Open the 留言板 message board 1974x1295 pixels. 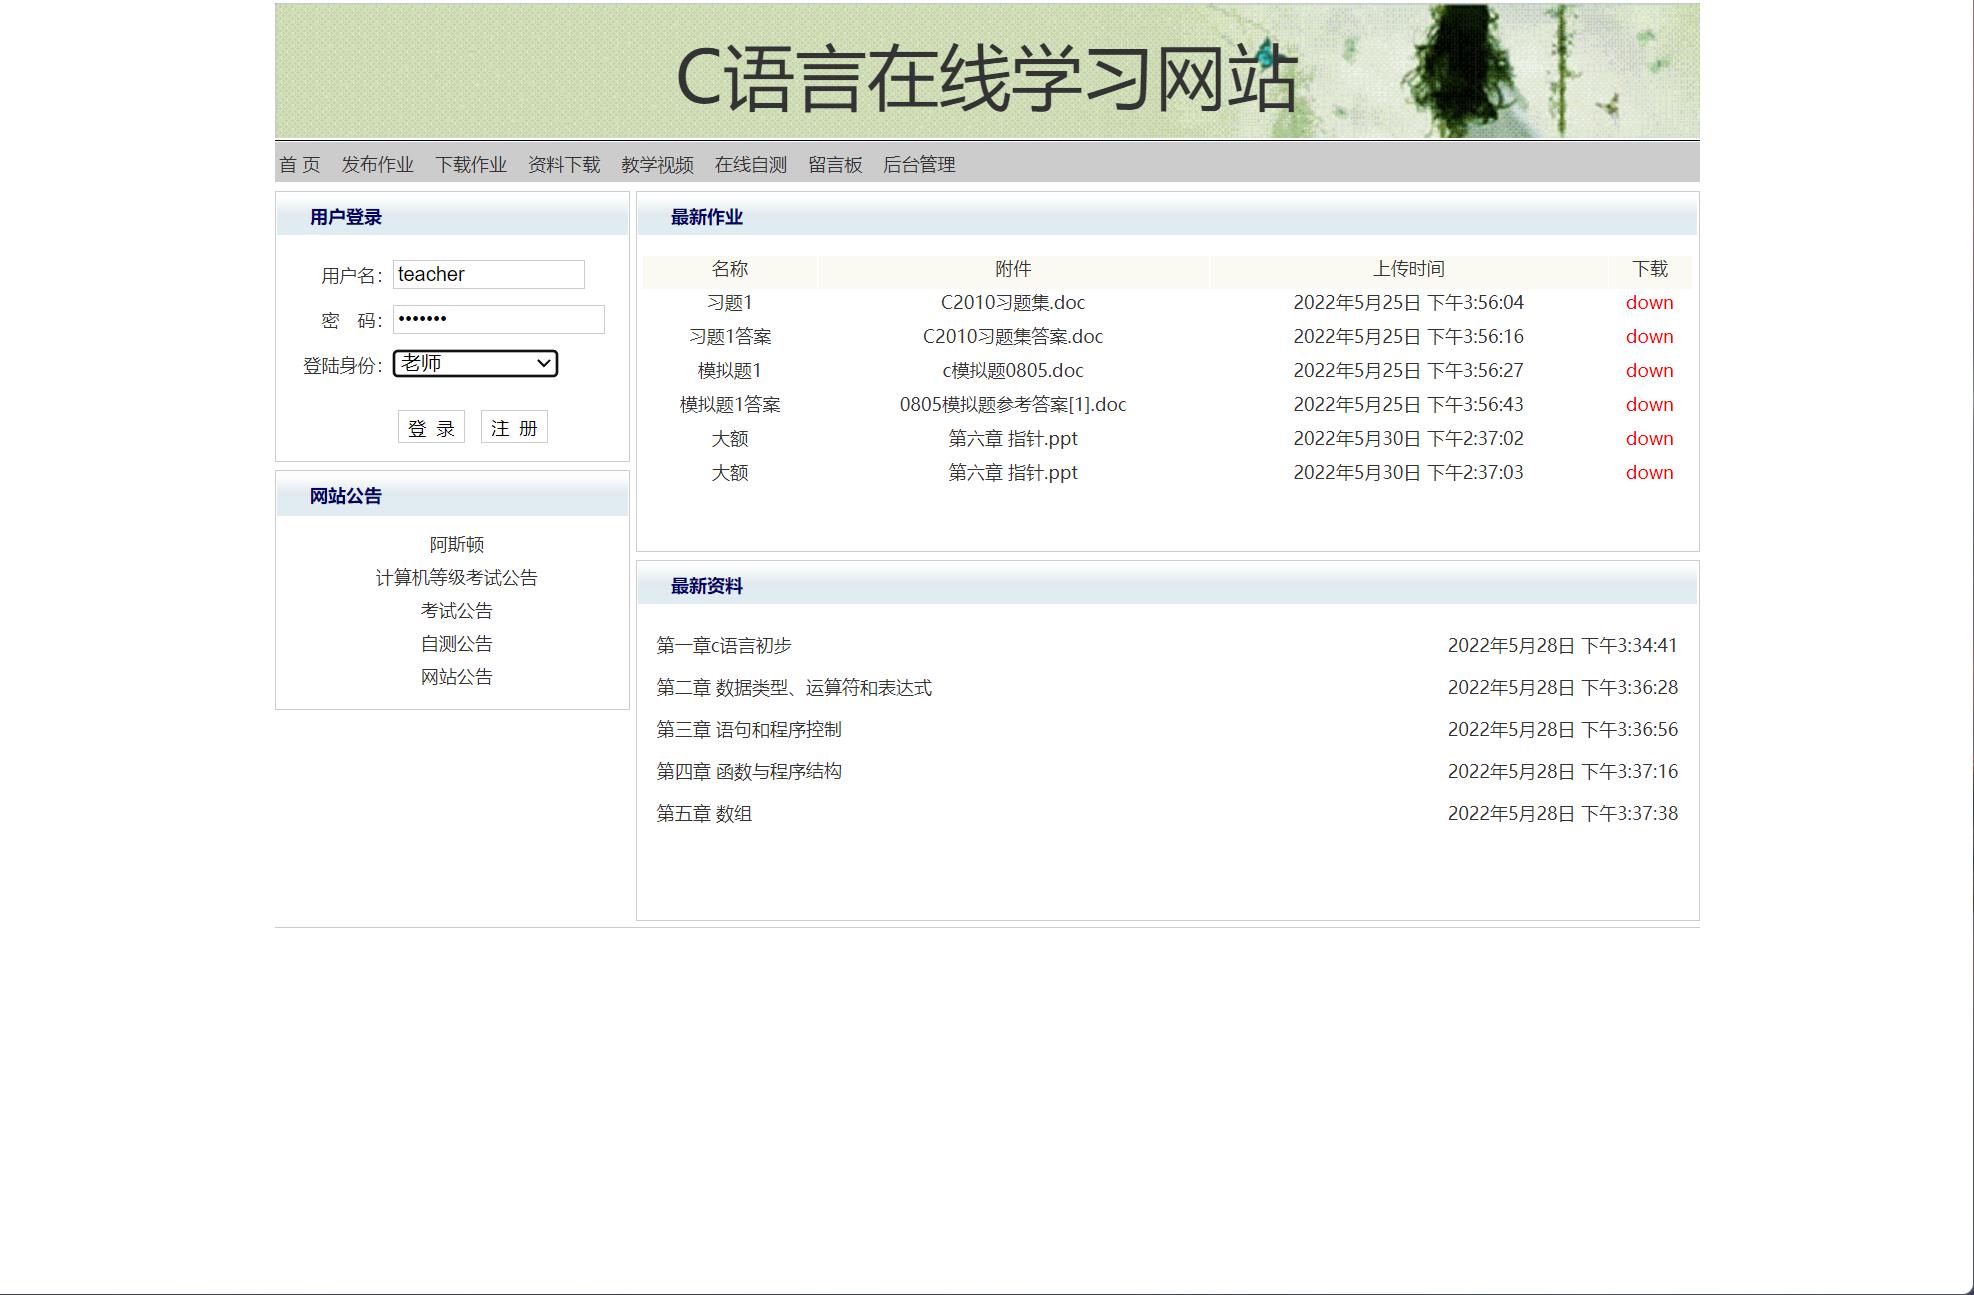(x=834, y=164)
